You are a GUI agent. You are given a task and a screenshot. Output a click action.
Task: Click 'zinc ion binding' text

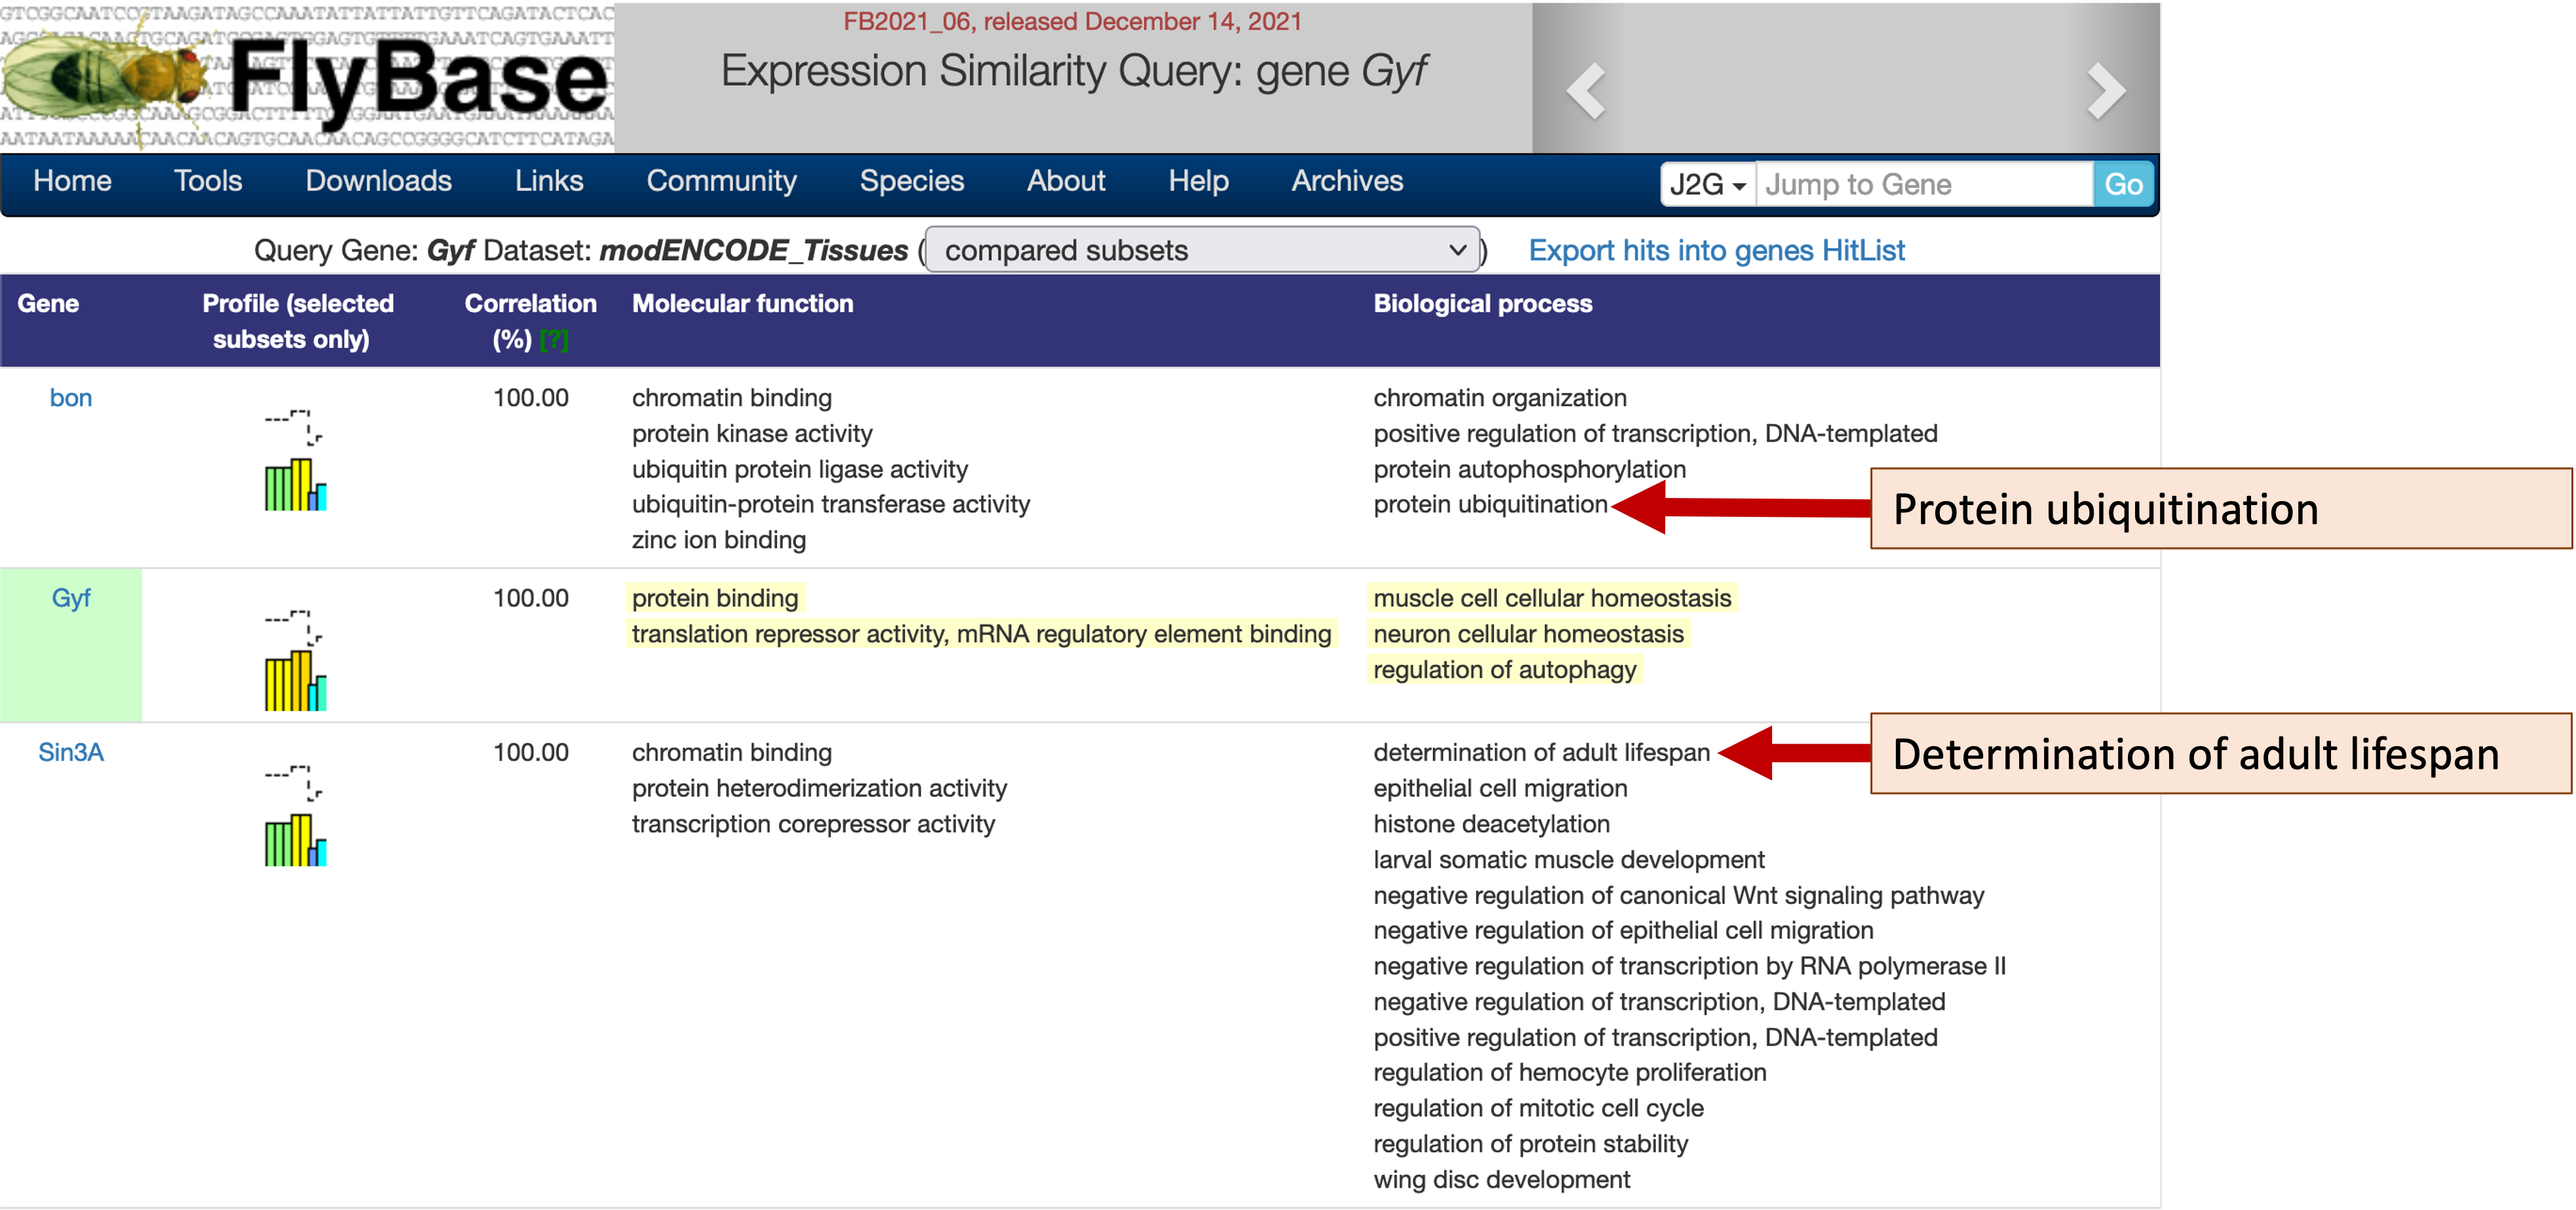tap(718, 540)
